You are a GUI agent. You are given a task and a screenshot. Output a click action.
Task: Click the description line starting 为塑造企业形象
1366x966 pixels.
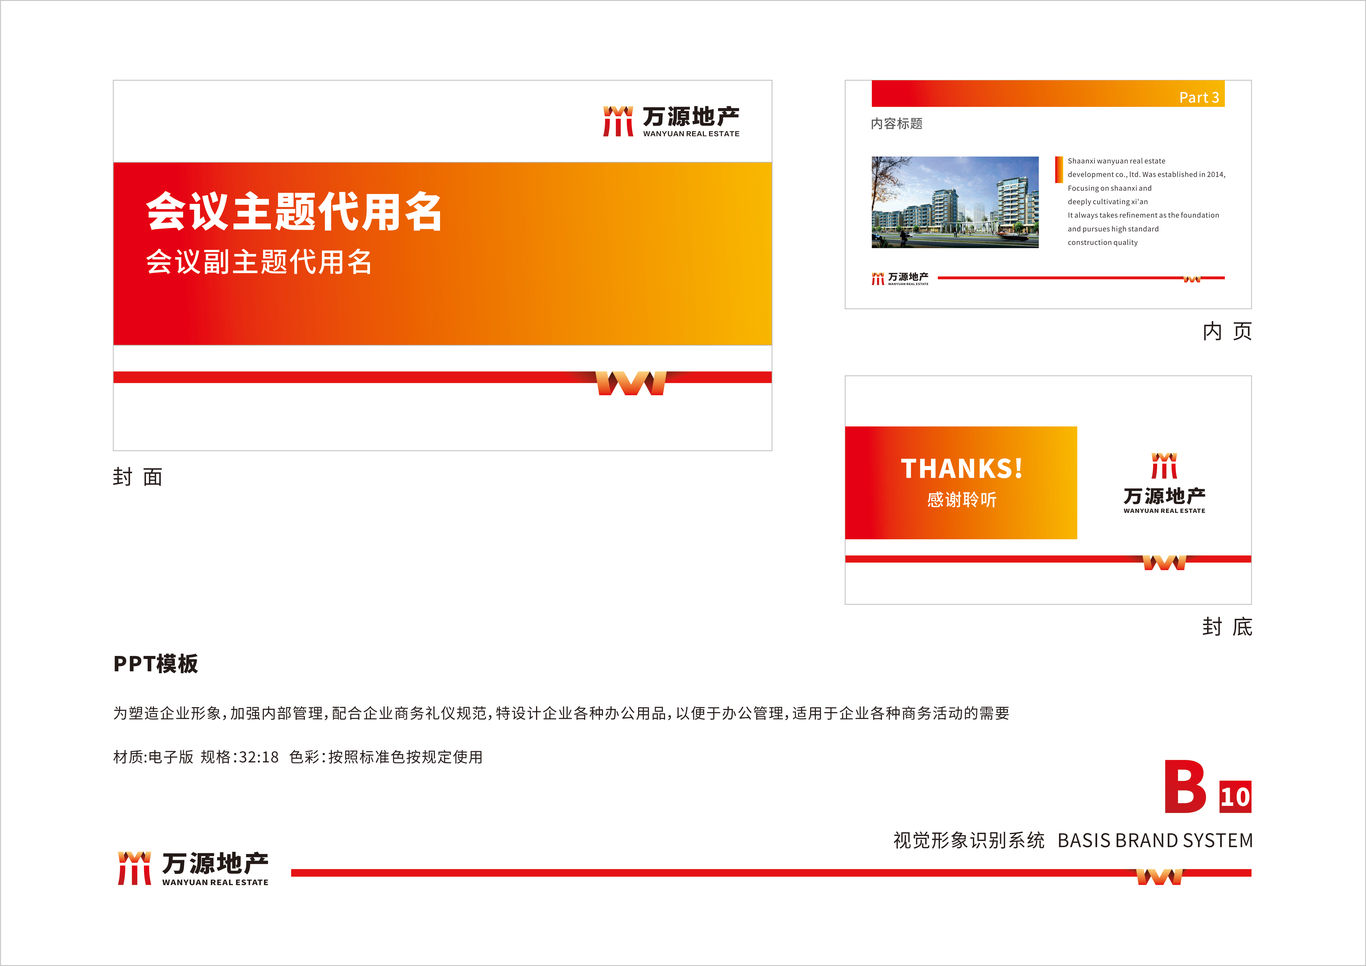coord(561,713)
